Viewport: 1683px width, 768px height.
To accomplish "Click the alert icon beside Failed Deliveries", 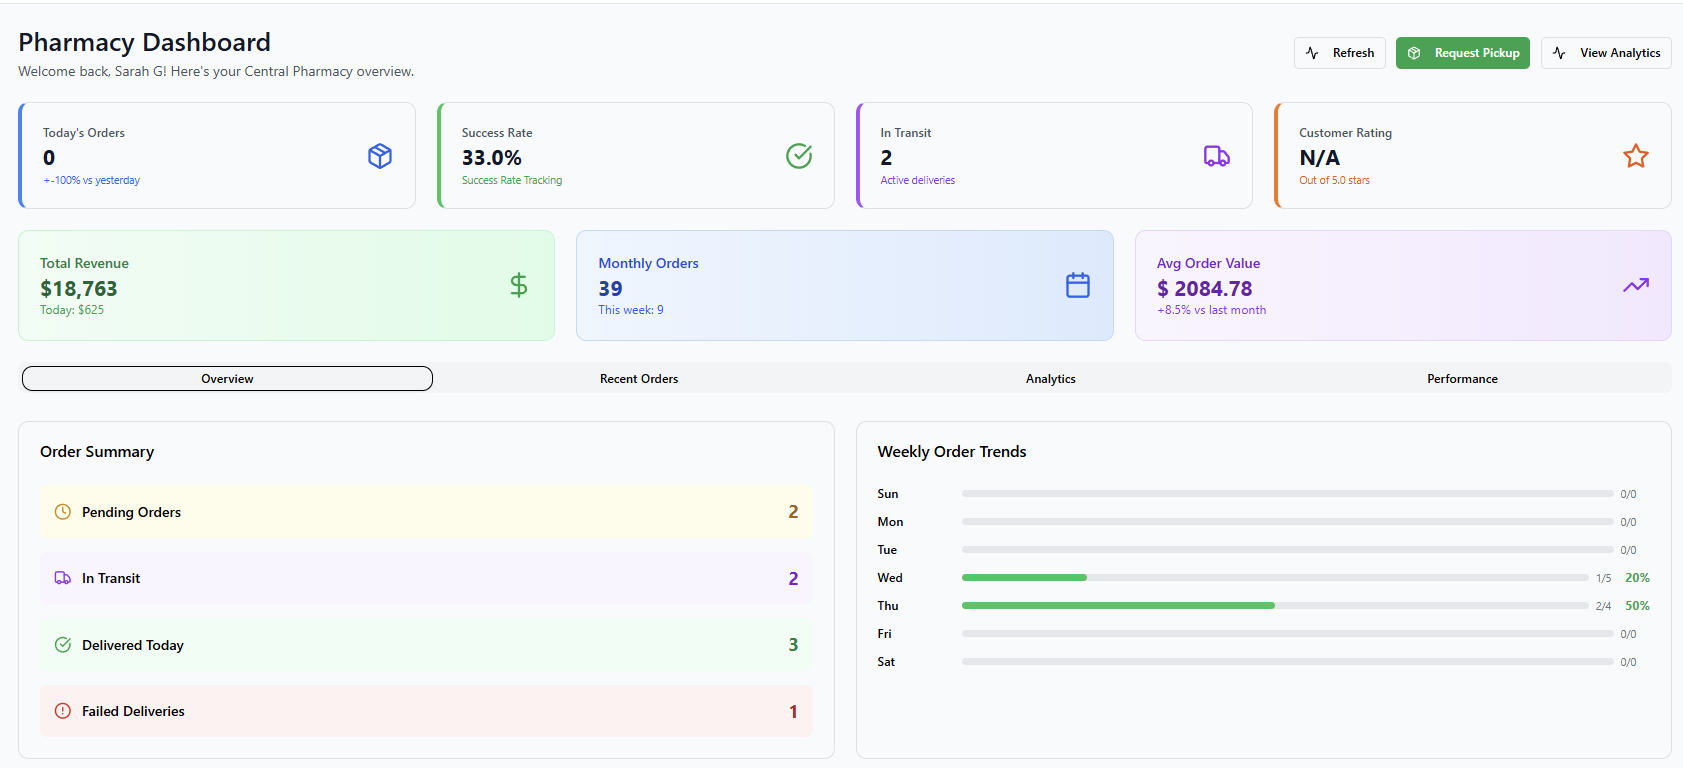I will [63, 711].
